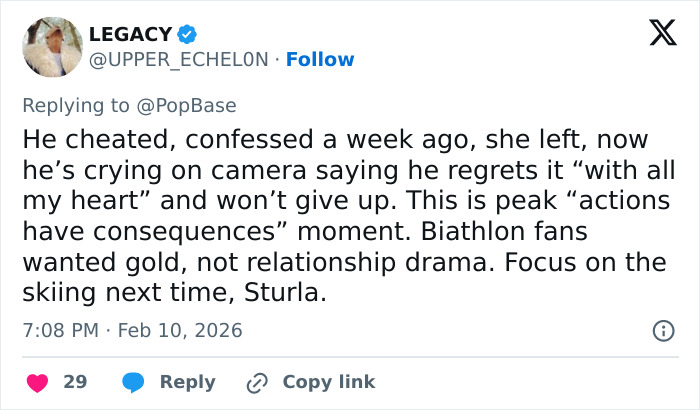
Task: Click the chain link copy icon
Action: (256, 382)
